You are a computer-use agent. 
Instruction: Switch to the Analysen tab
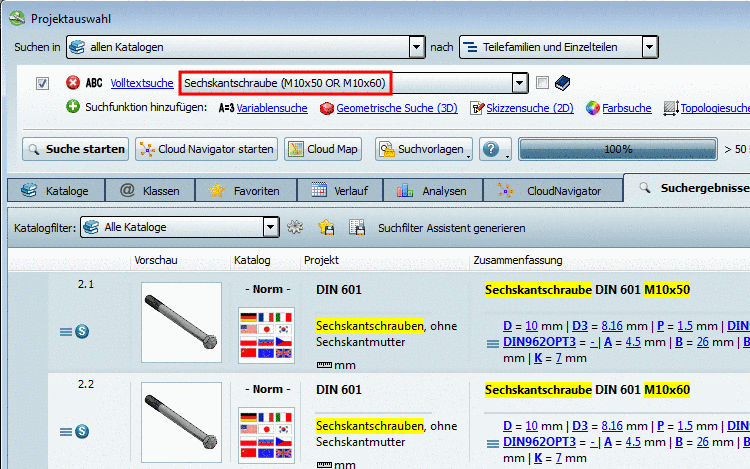point(433,191)
